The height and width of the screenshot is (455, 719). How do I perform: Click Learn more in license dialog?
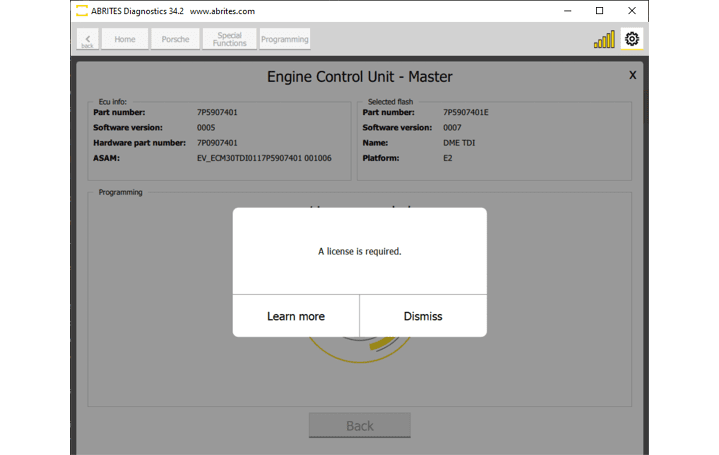(x=296, y=316)
